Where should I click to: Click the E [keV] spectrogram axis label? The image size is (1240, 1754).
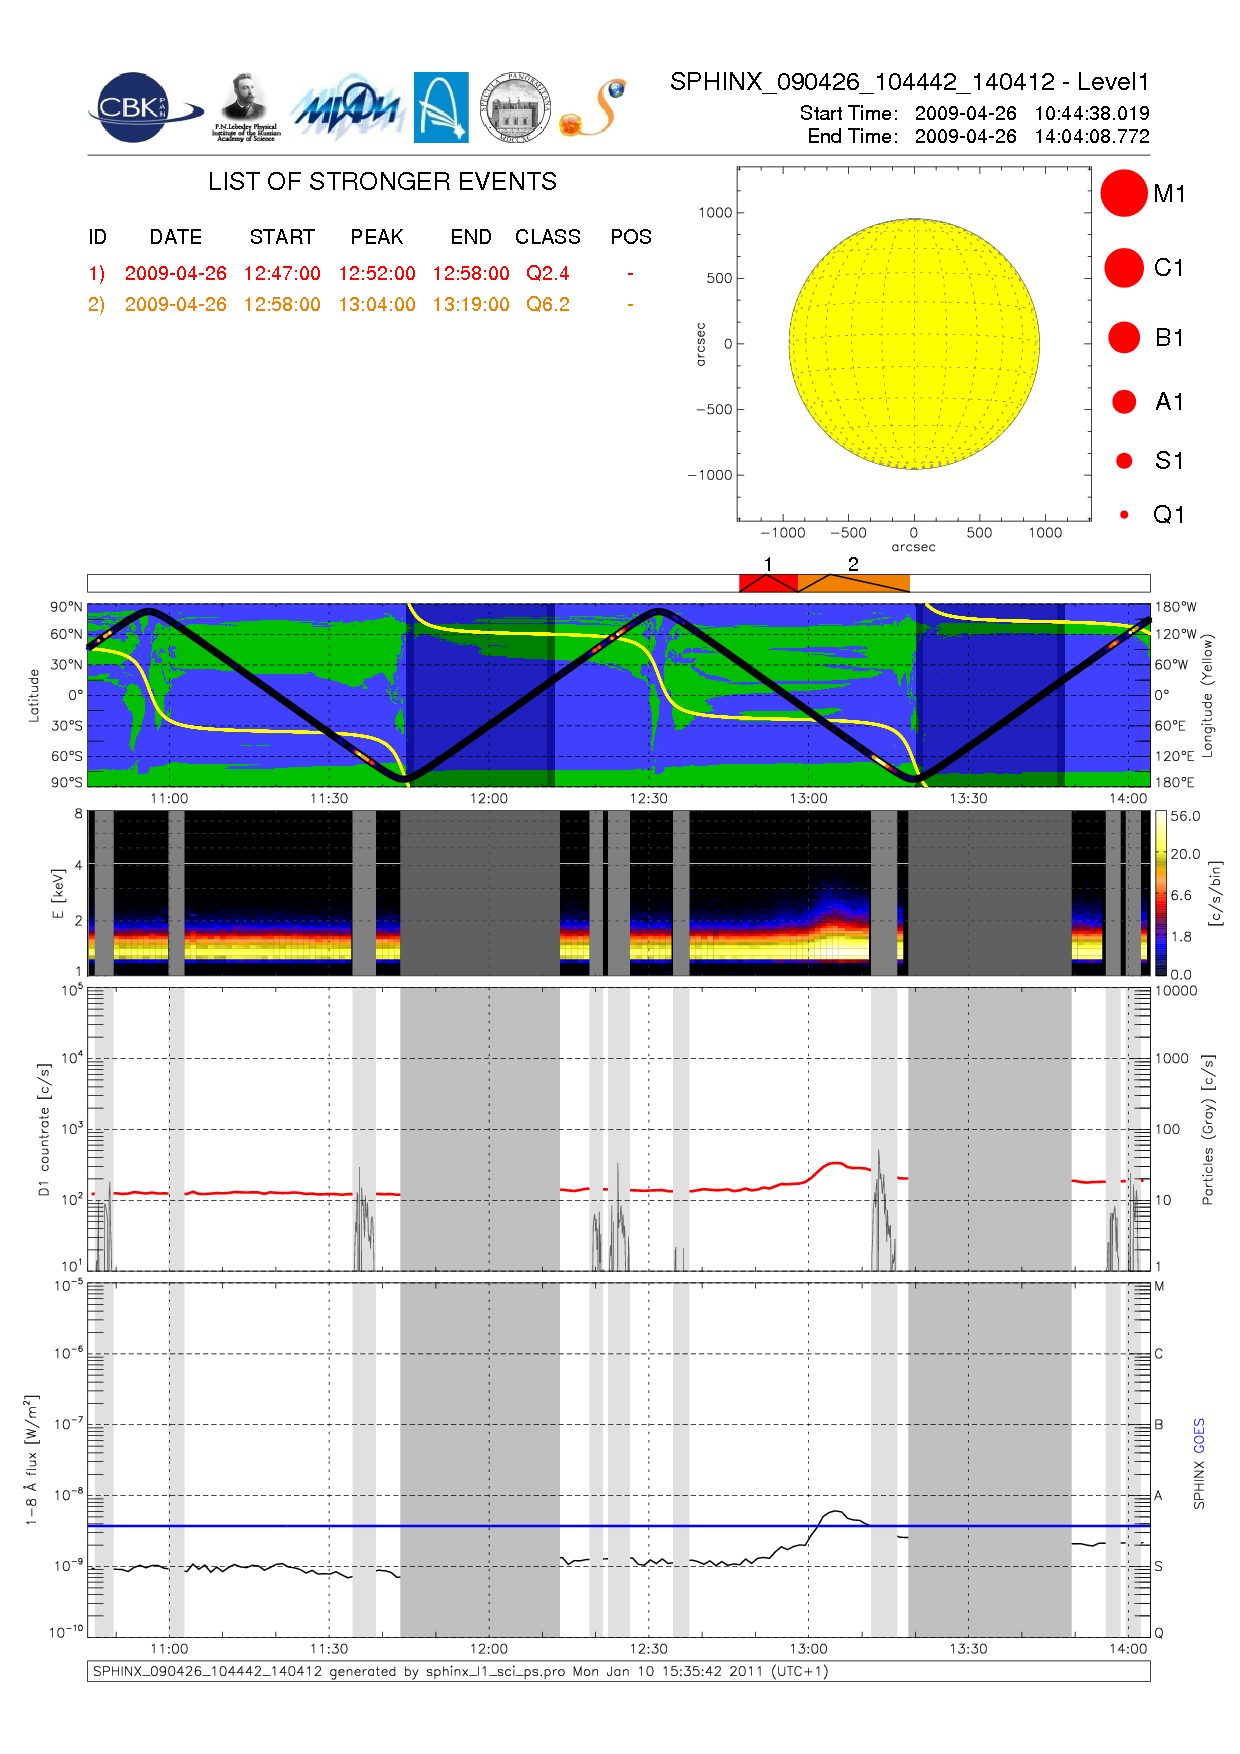[58, 893]
